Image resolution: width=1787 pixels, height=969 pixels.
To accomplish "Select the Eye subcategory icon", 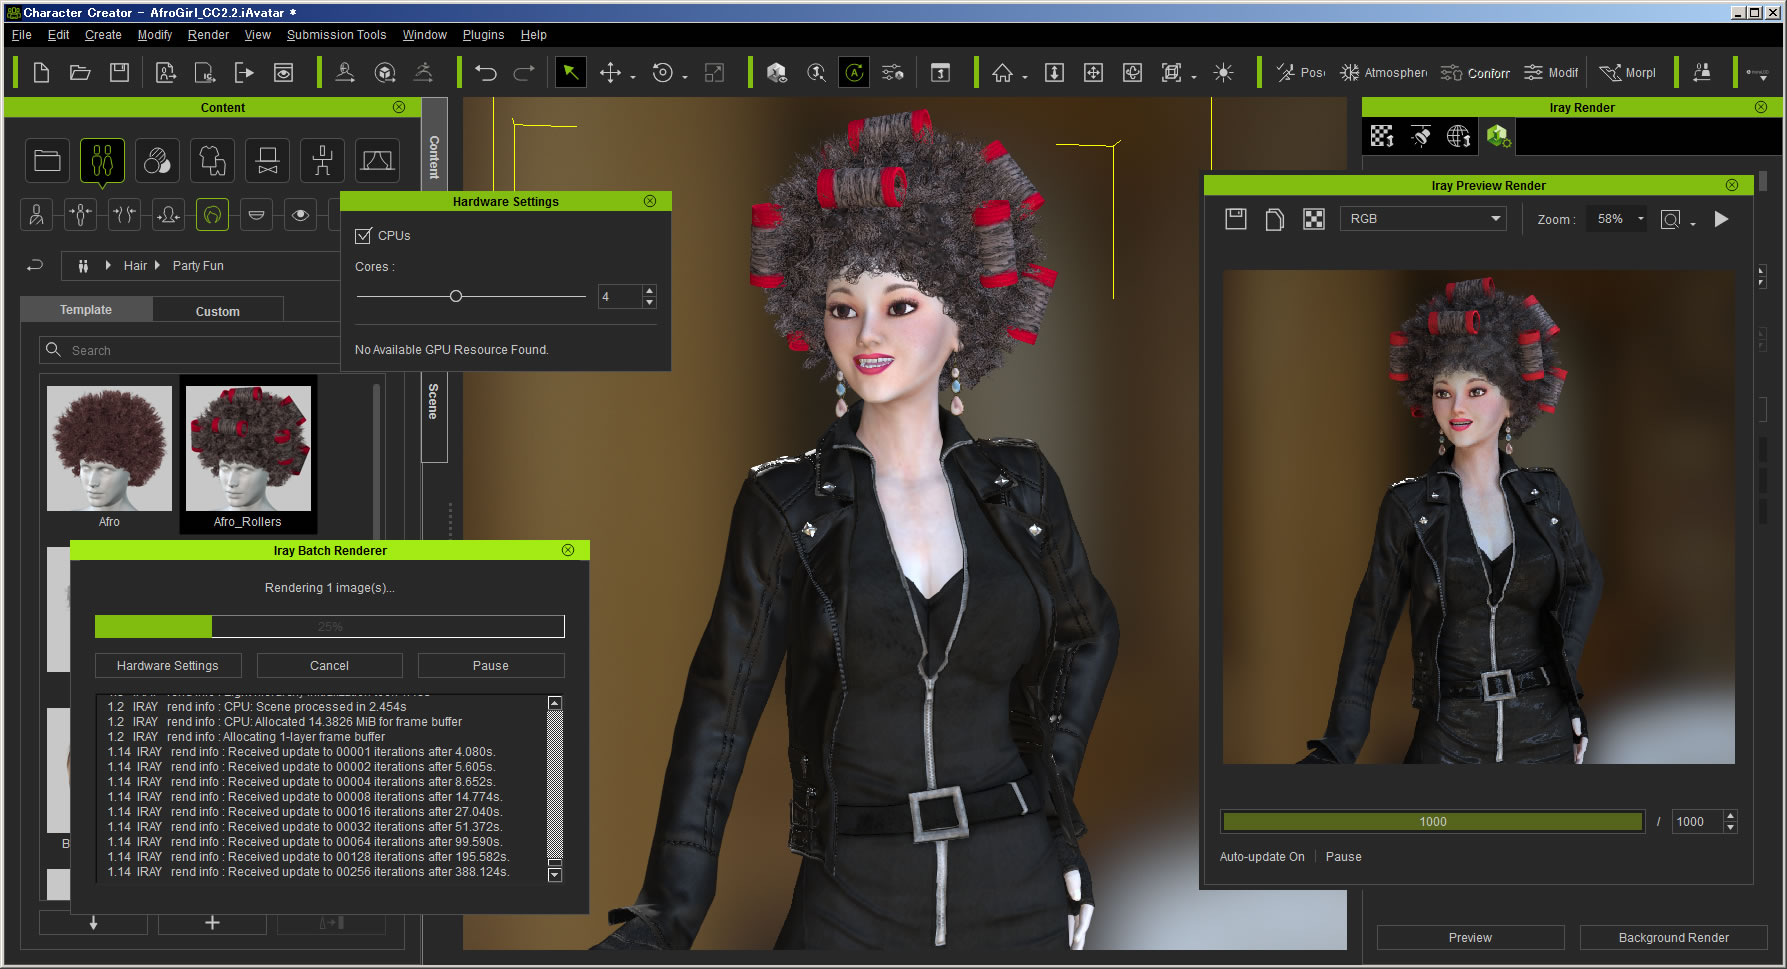I will point(300,215).
